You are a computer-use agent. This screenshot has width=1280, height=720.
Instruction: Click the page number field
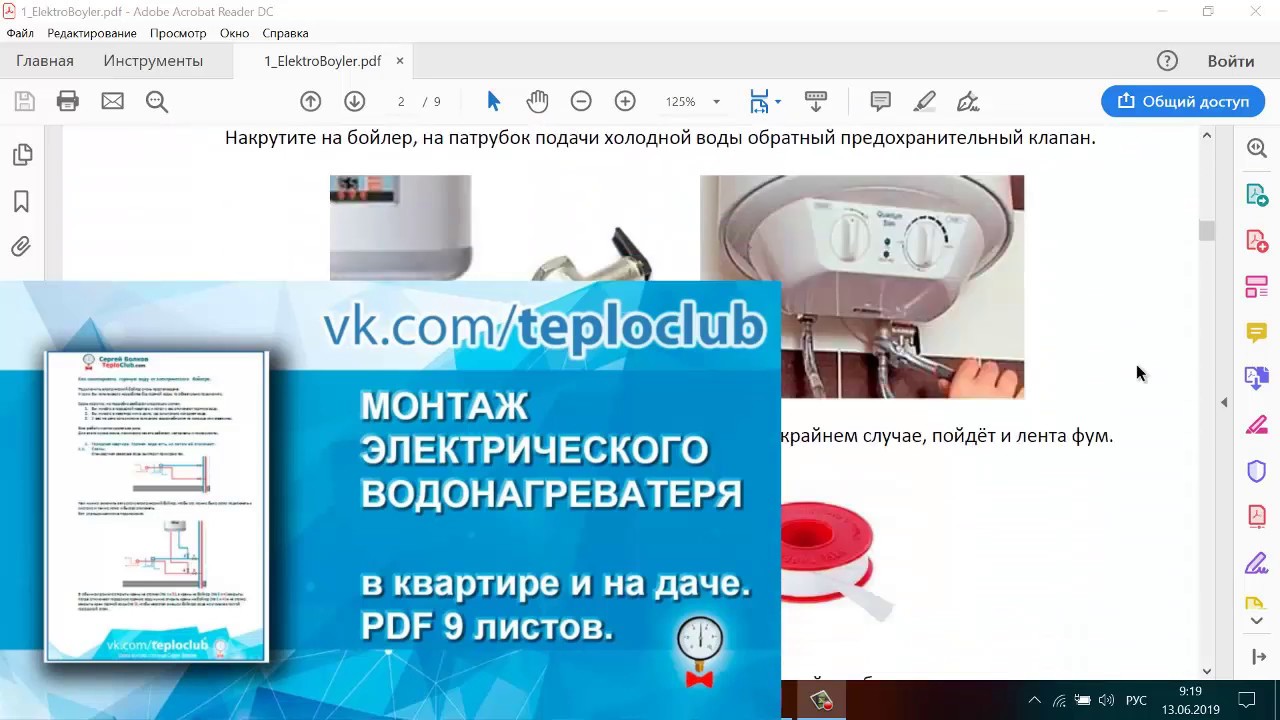401,101
